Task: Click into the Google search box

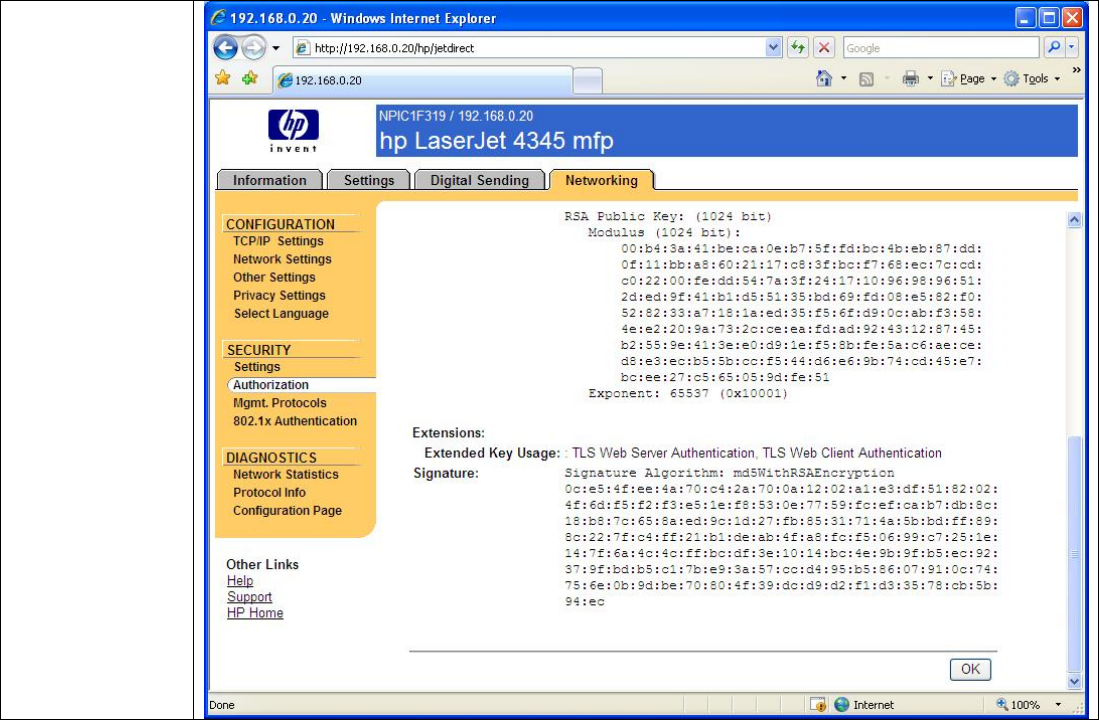Action: [941, 48]
